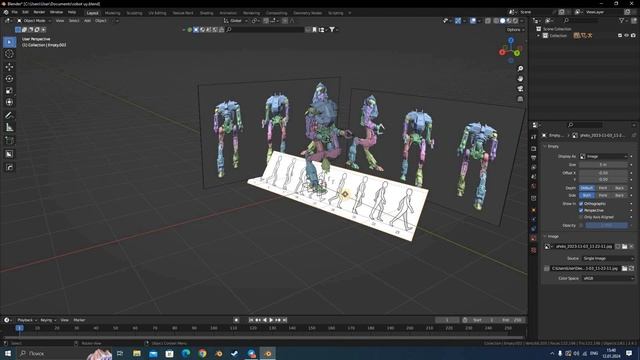Click the pan view hand icon

tap(520, 78)
